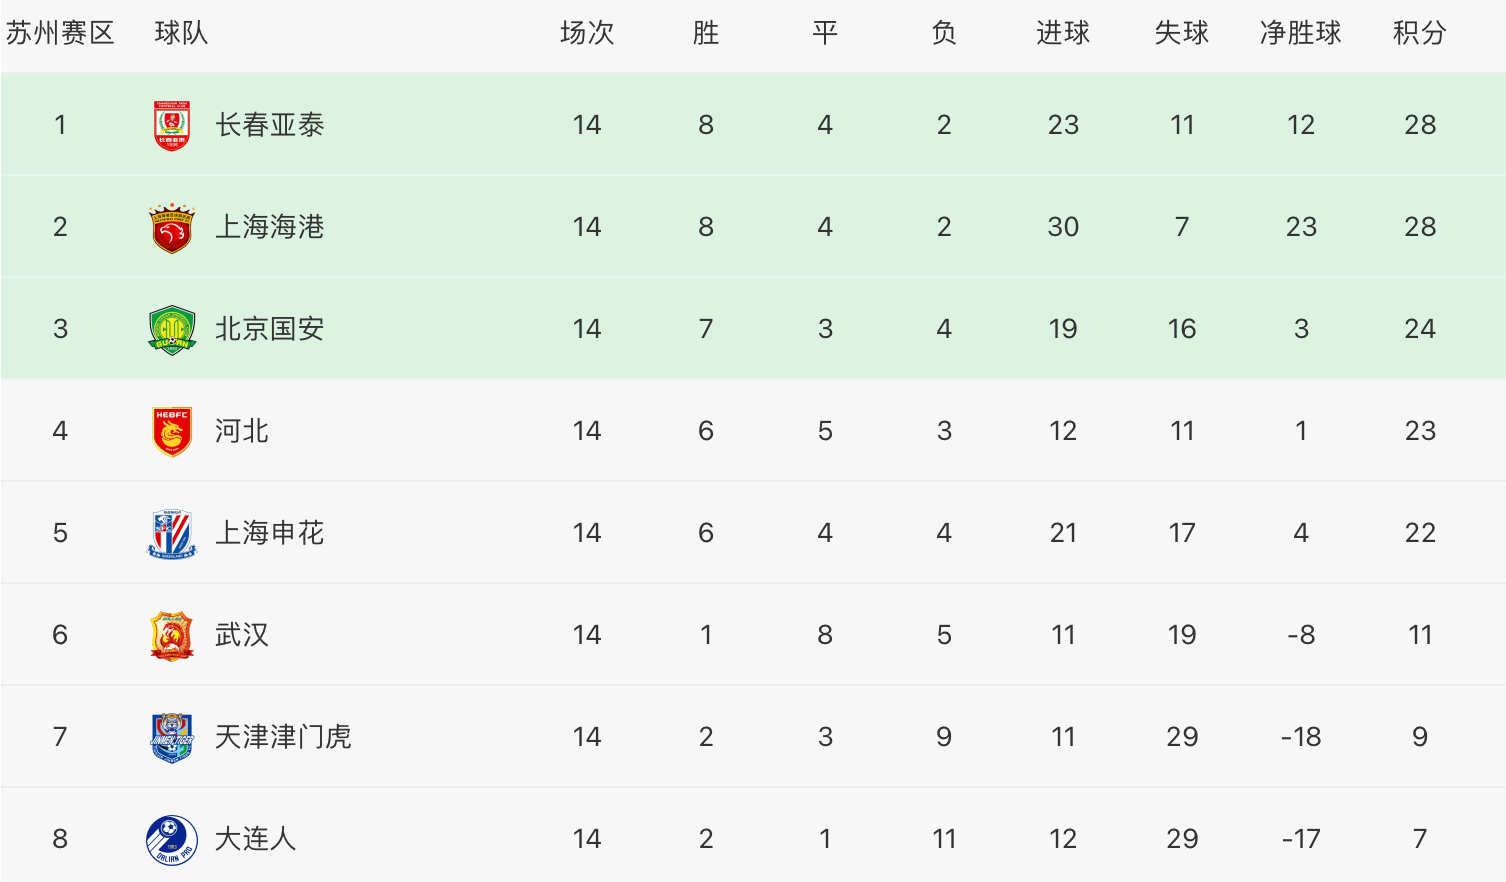
Task: Select the 苏州赛区 header label
Action: [x=60, y=33]
